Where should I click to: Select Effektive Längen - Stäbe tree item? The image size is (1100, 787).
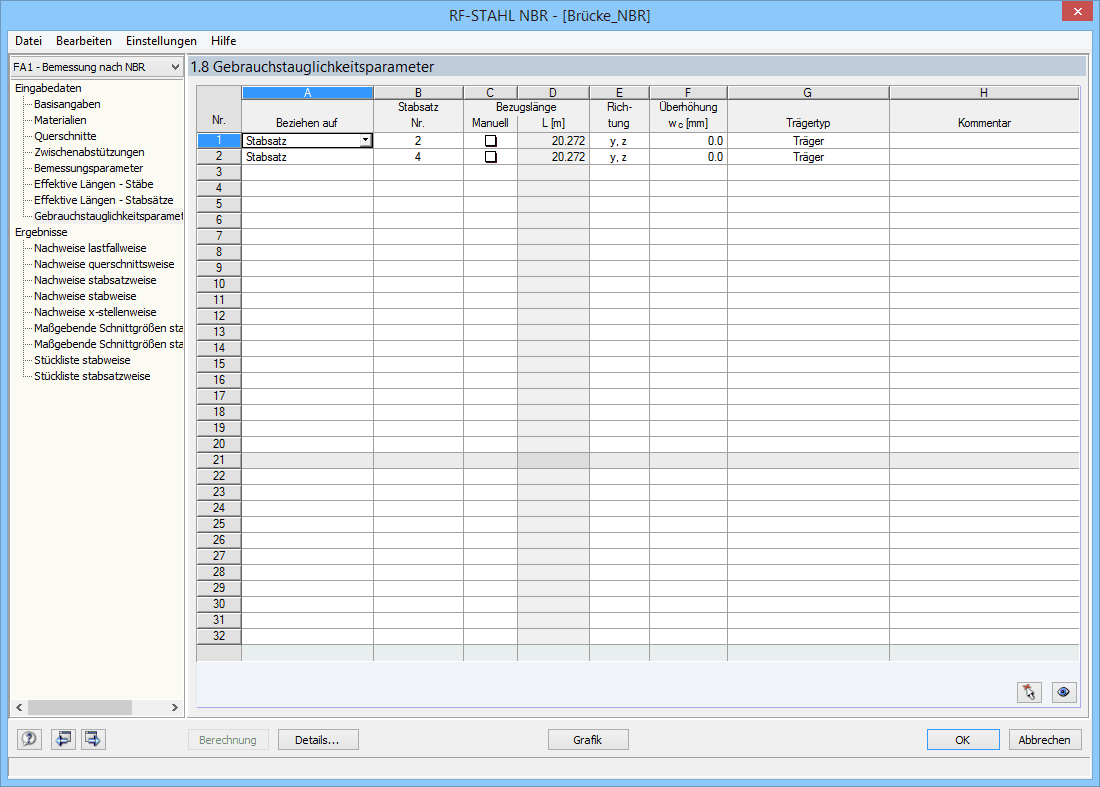[x=93, y=184]
